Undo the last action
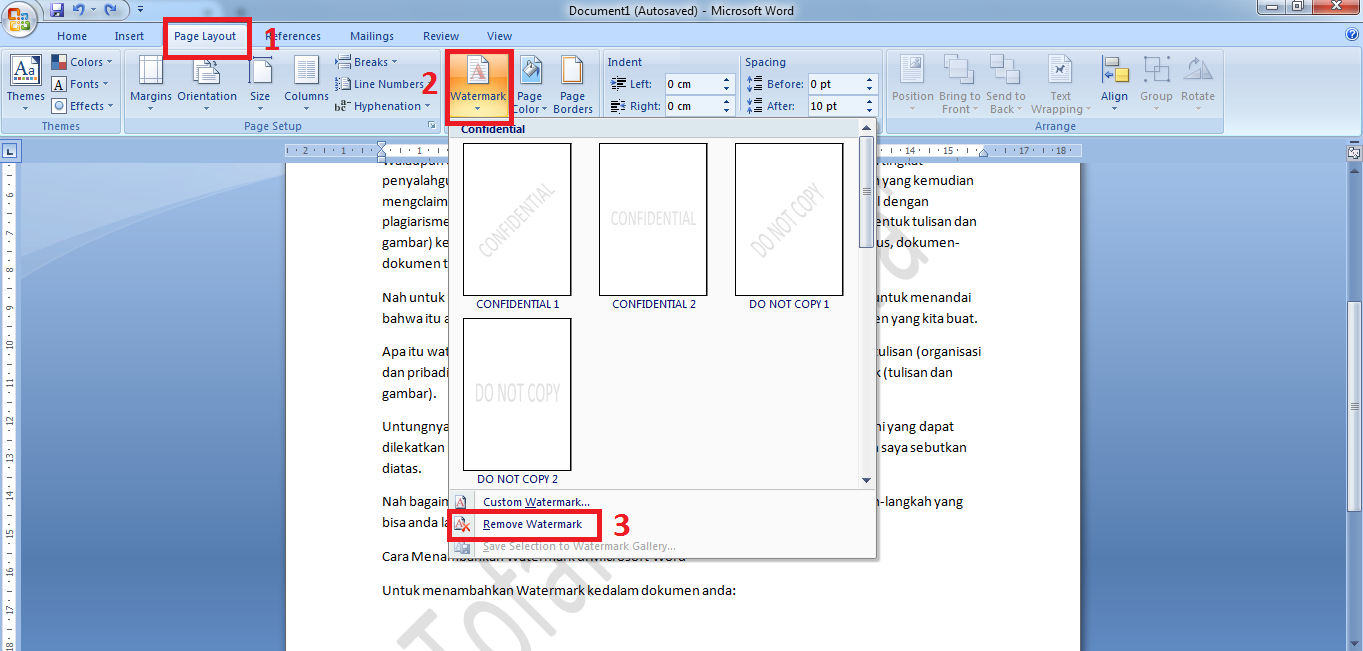This screenshot has width=1363, height=651. coord(79,11)
